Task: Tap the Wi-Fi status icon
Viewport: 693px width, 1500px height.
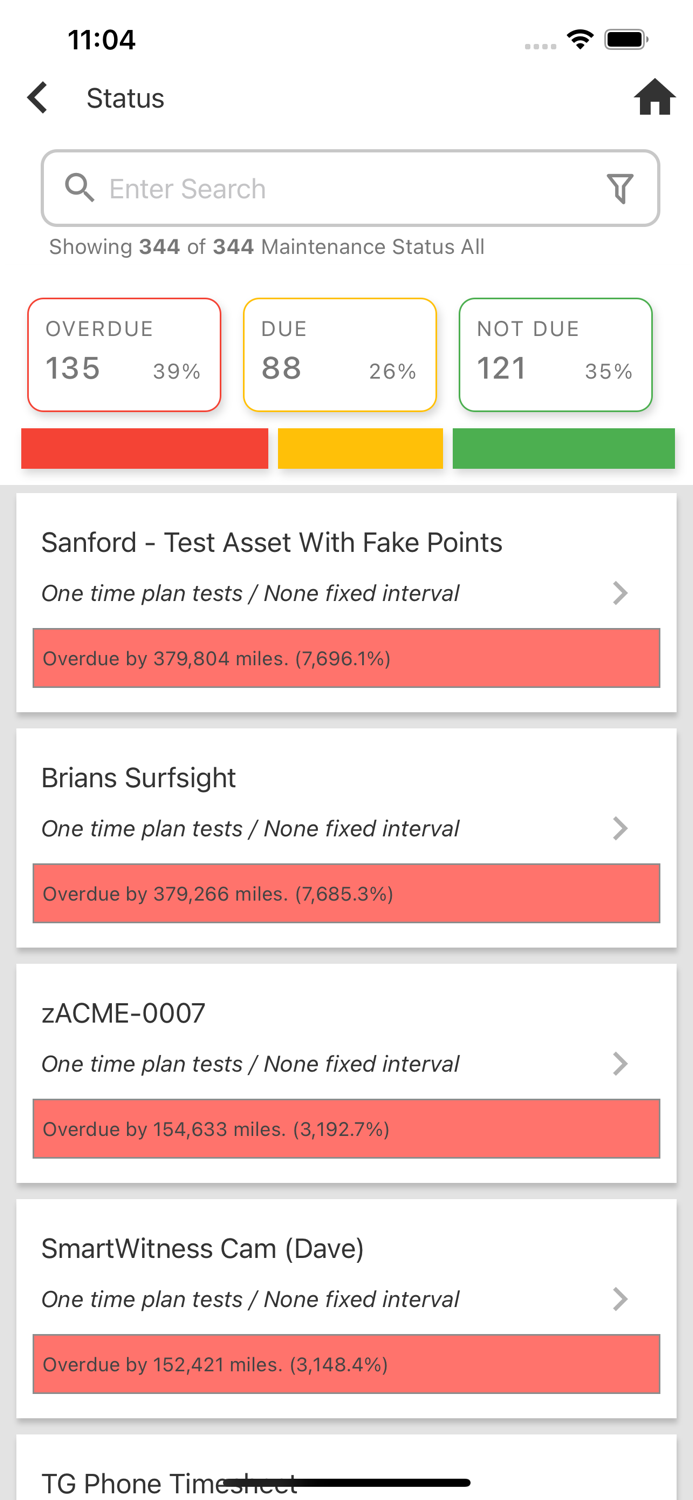Action: tap(580, 40)
